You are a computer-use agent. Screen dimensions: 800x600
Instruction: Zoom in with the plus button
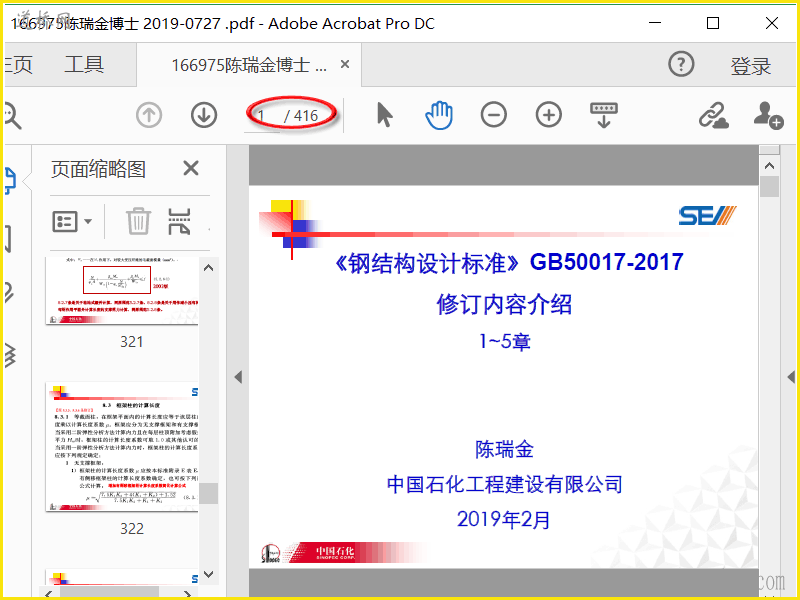(x=548, y=115)
